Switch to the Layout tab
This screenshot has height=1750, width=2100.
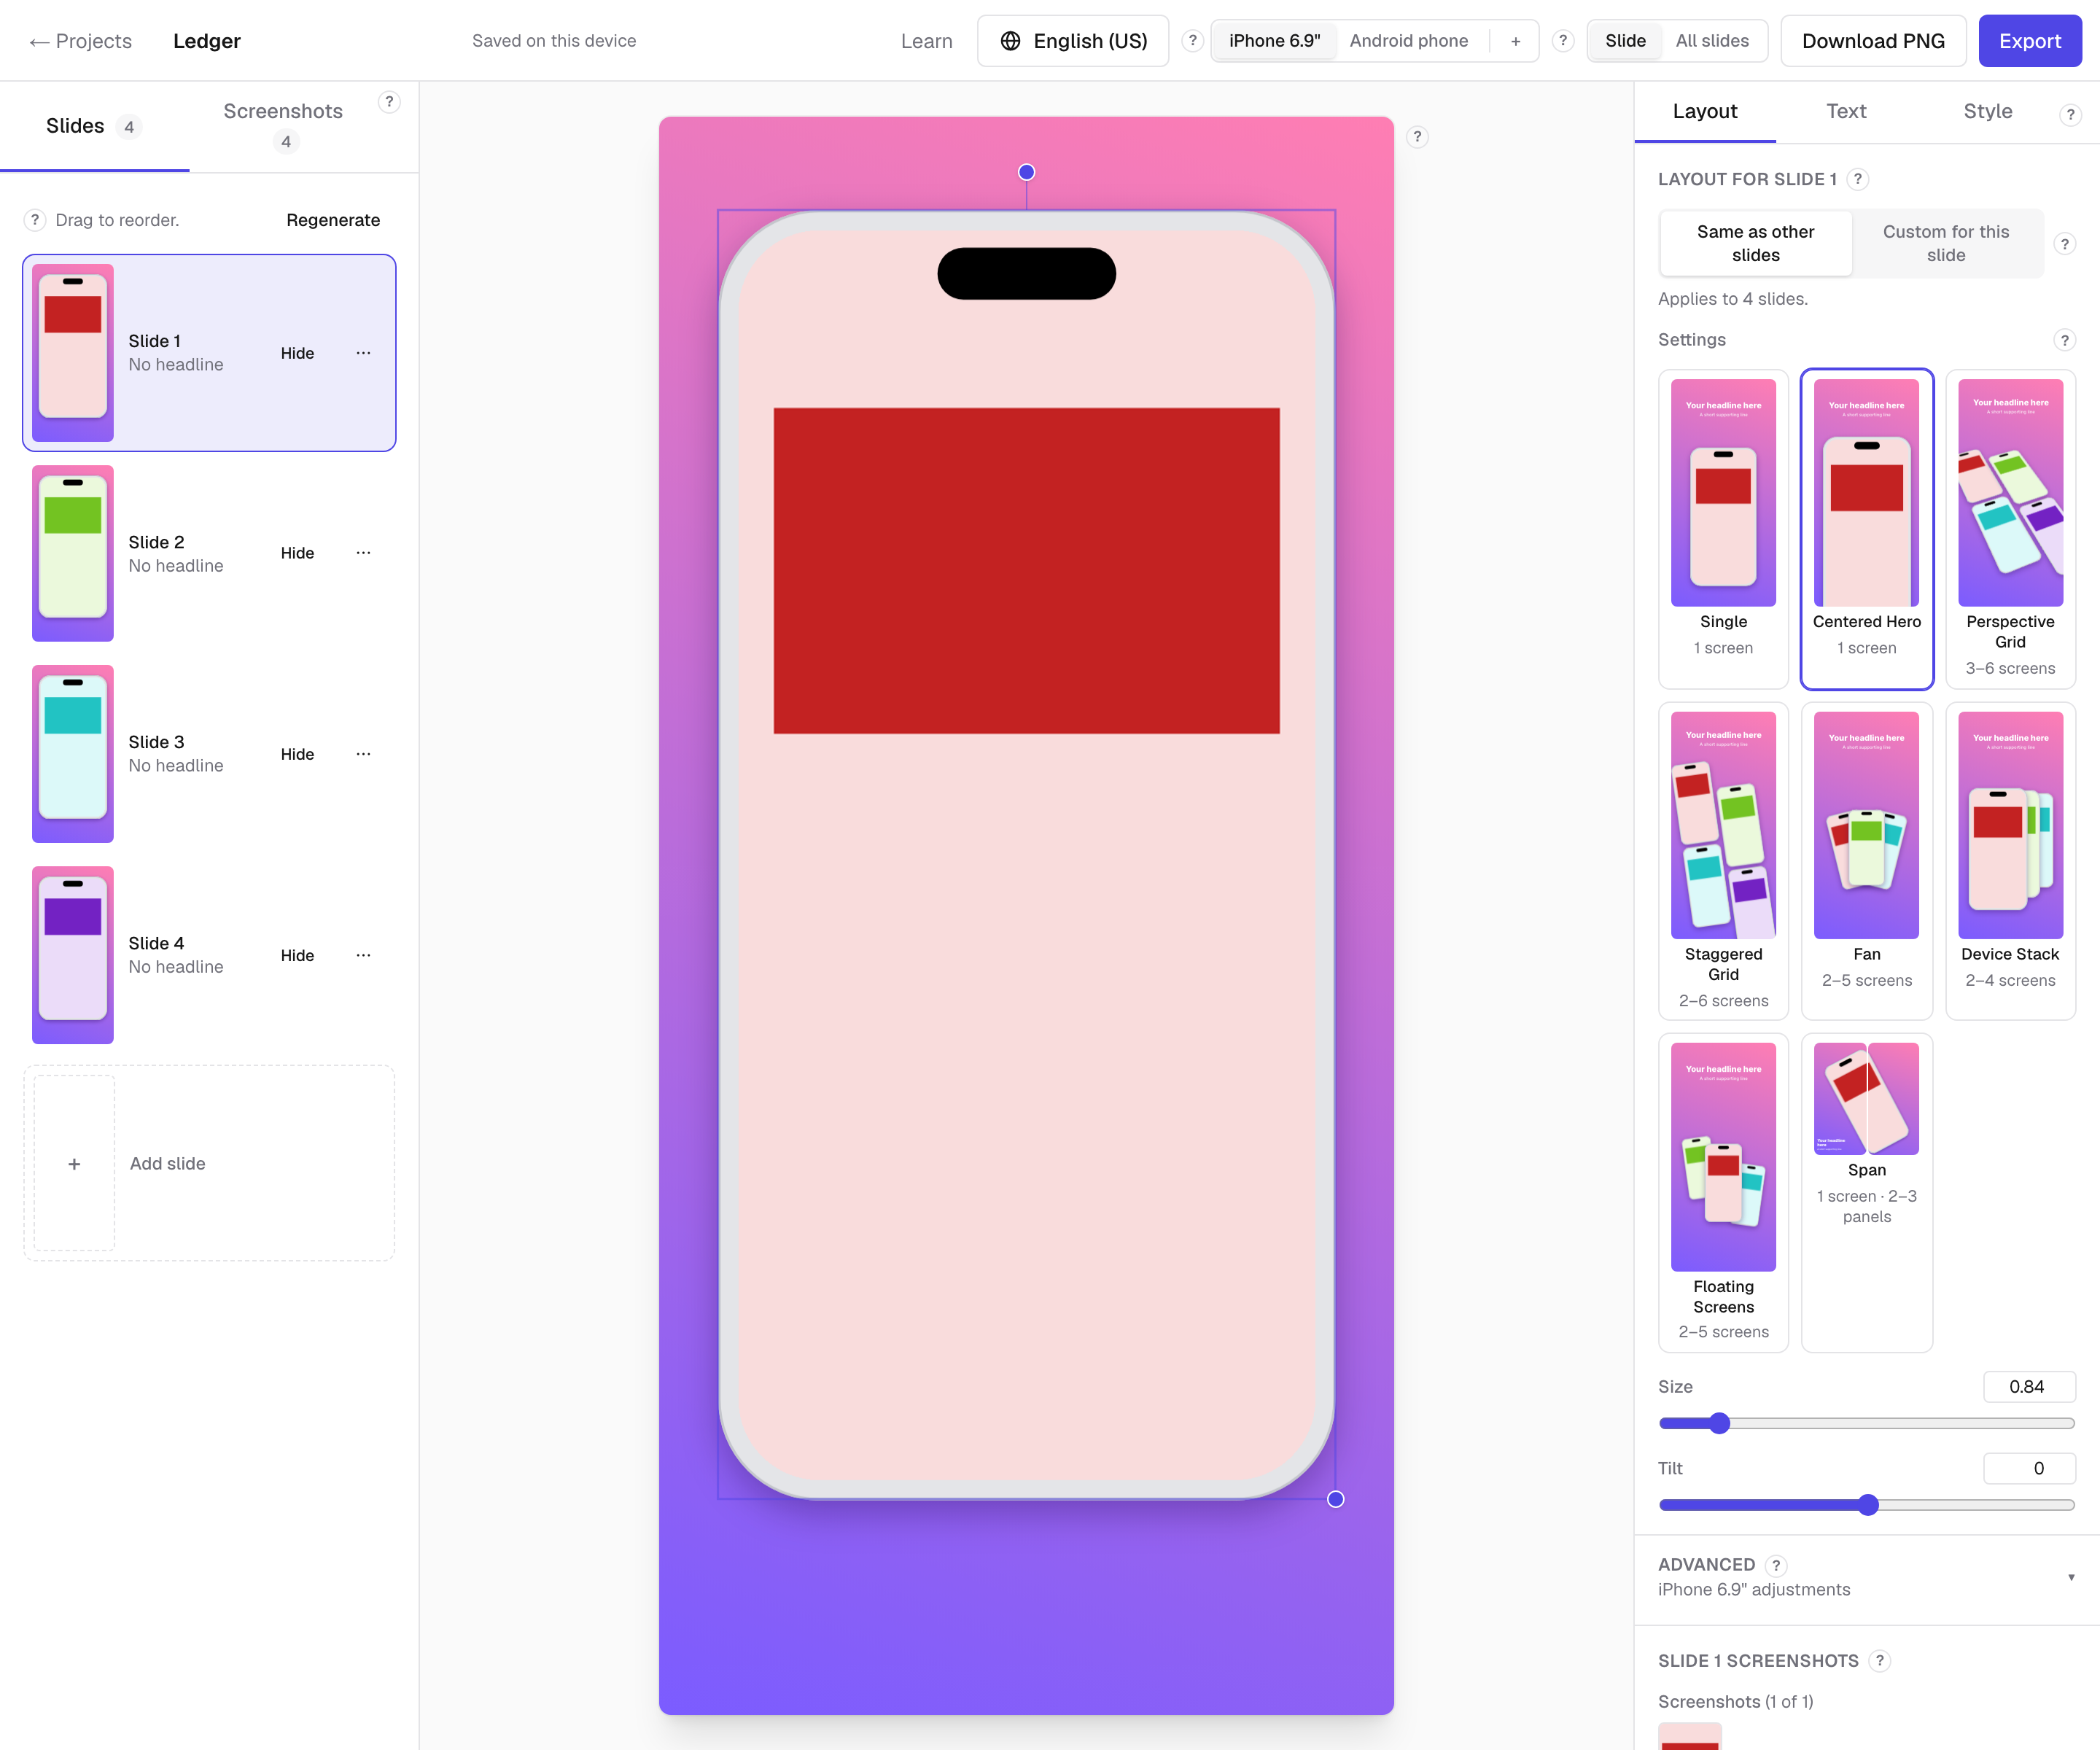1704,111
